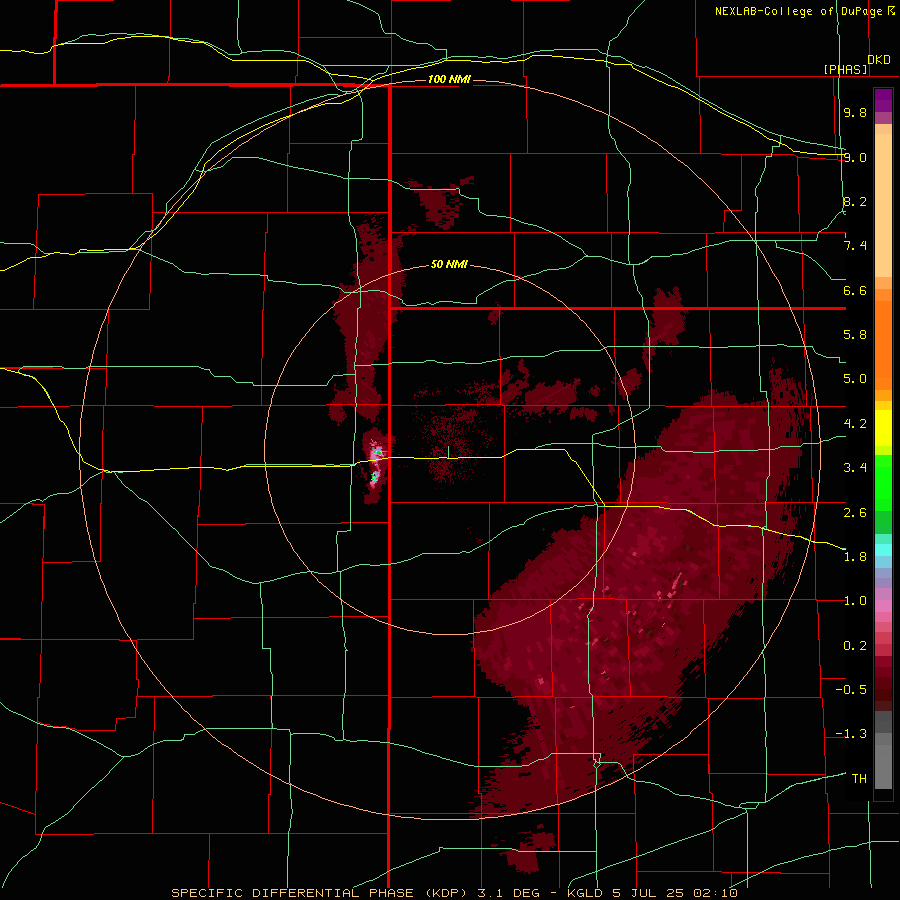
Task: Pick the pink band in the color bar
Action: point(883,606)
